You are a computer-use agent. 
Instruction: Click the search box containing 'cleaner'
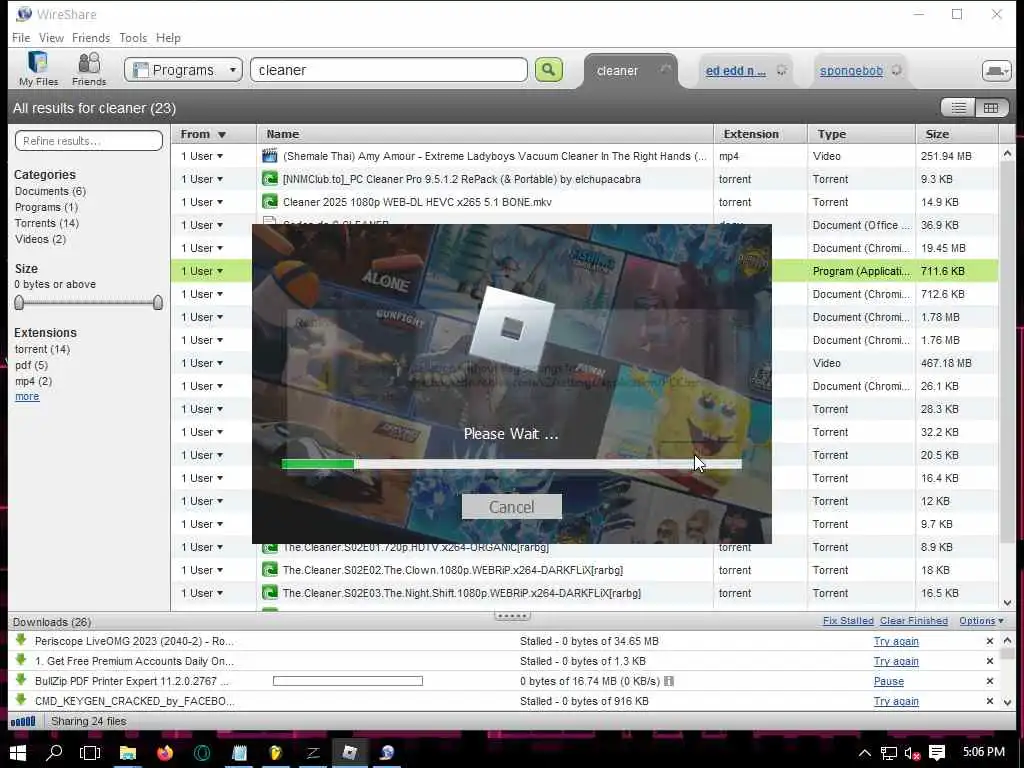389,70
